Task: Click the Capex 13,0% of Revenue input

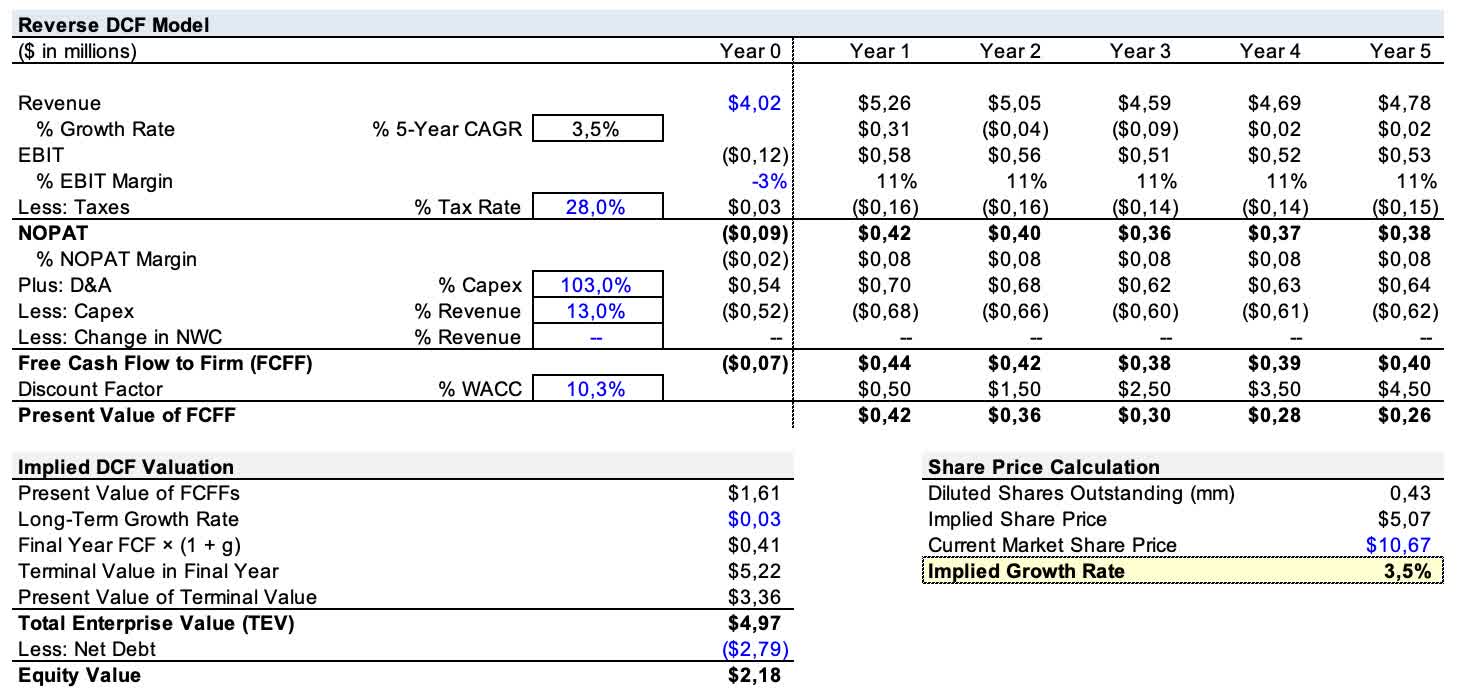Action: click(598, 311)
